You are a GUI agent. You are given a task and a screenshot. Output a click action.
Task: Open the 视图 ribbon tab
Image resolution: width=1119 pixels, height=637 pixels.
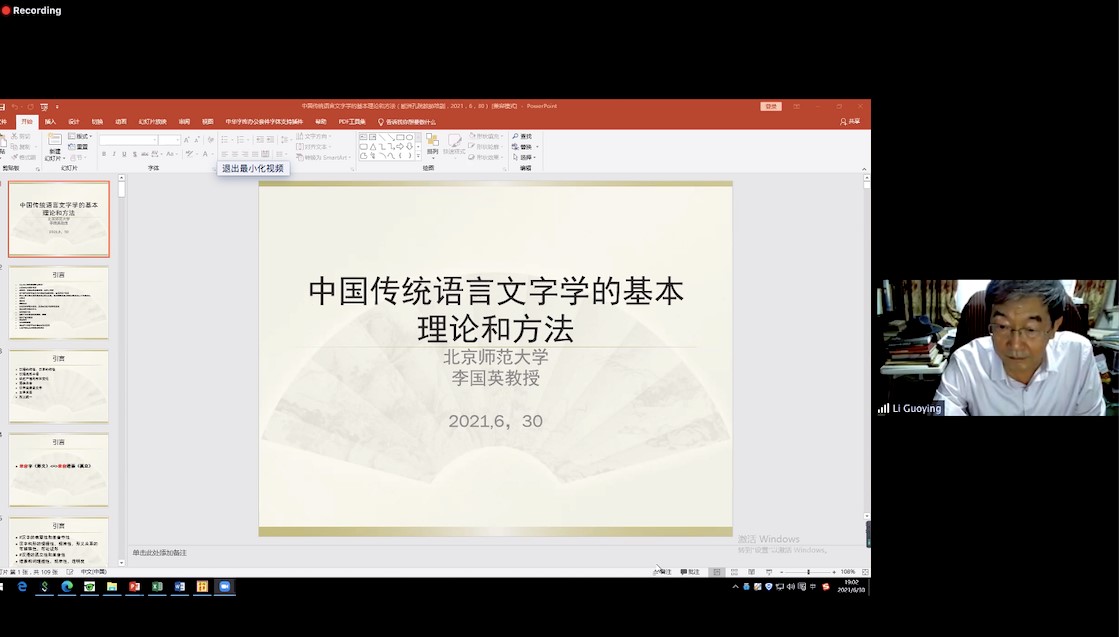(x=208, y=121)
